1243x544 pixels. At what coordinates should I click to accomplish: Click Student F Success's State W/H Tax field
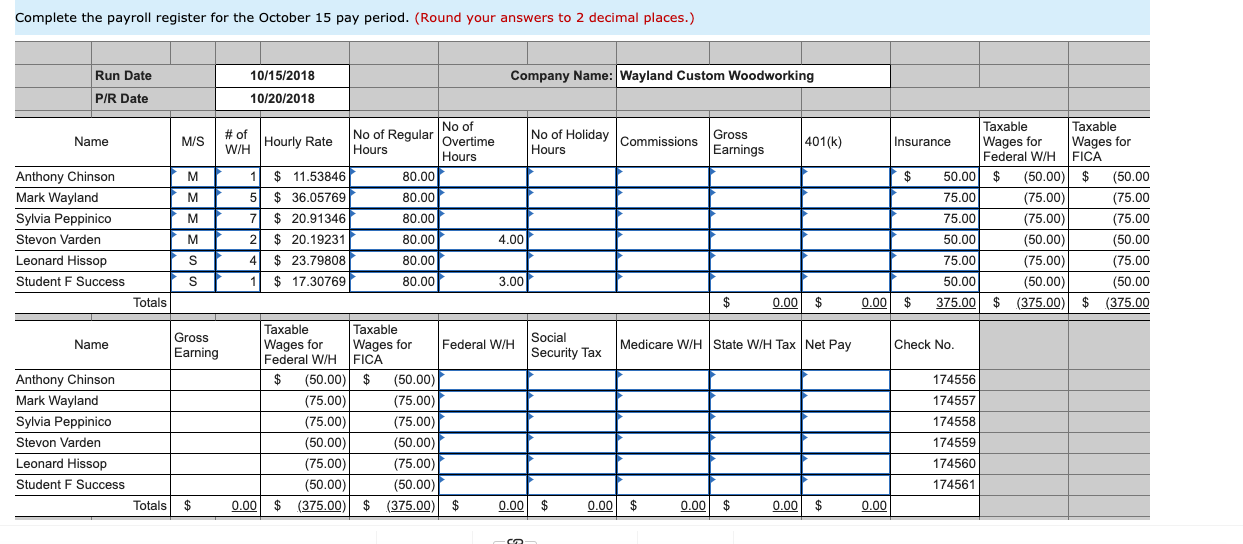click(754, 485)
